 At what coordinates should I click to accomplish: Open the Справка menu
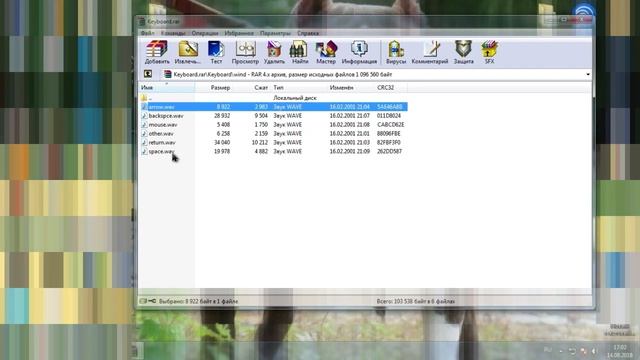[308, 33]
